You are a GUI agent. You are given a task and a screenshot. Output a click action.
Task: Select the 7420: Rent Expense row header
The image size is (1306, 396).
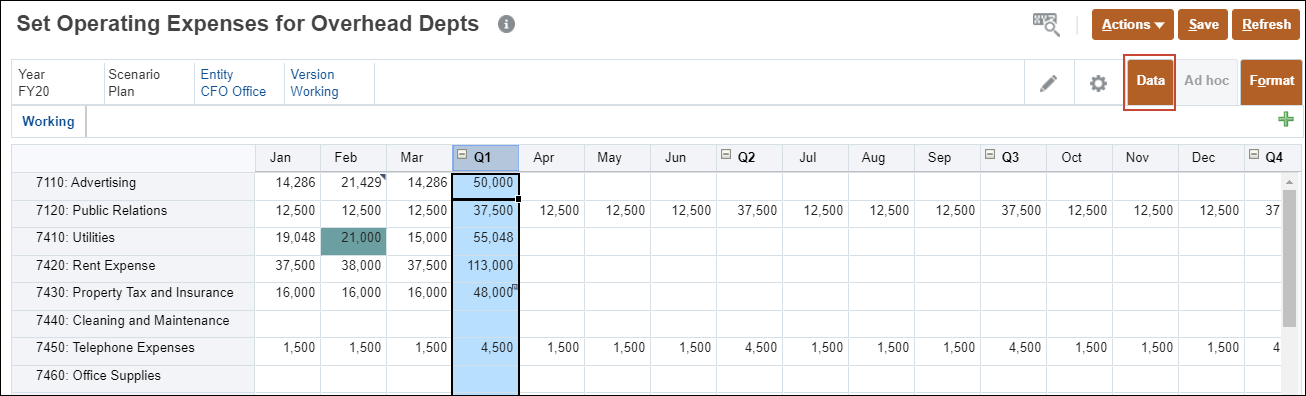pos(134,267)
